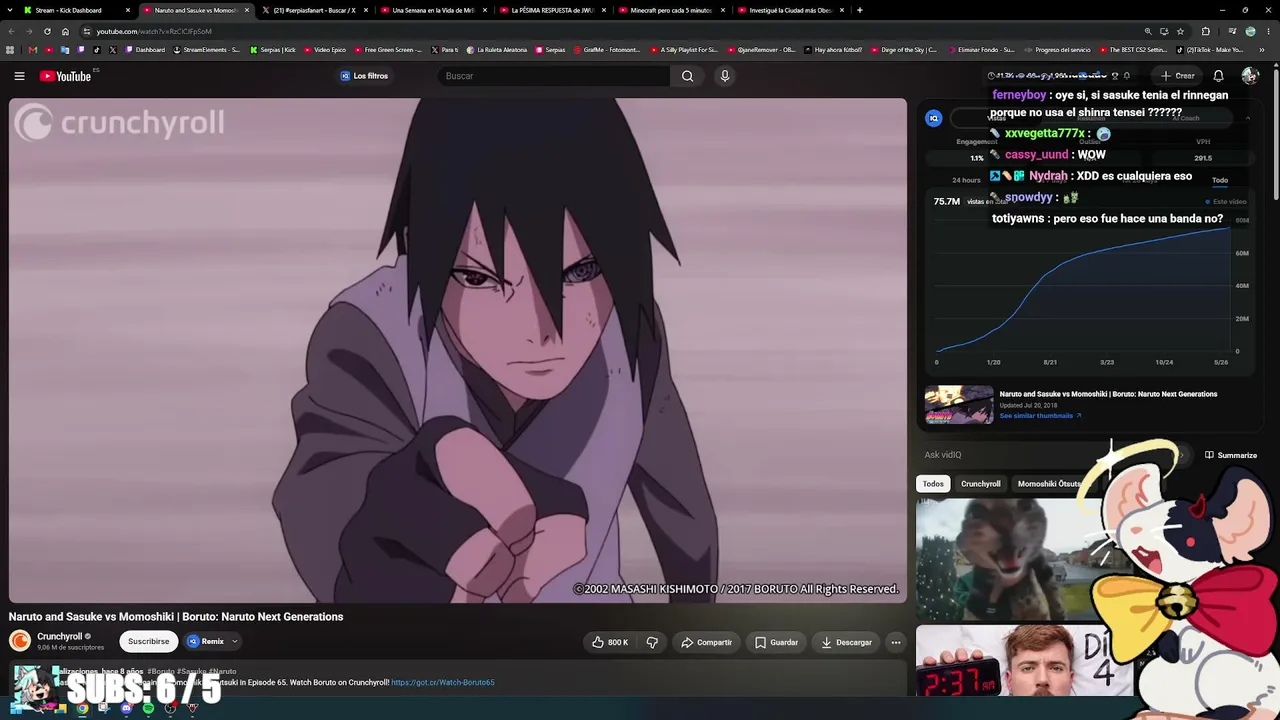Viewport: 1280px width, 720px height.
Task: Open the 2:37 clock video thumbnail
Action: pos(1025,661)
